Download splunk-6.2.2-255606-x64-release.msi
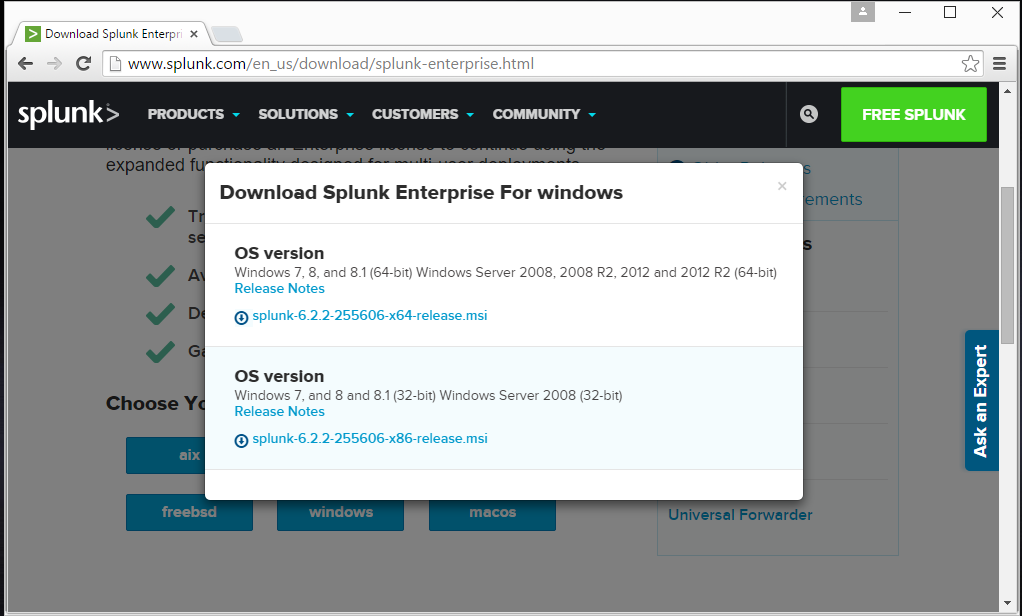The height and width of the screenshot is (616, 1022). click(x=370, y=315)
